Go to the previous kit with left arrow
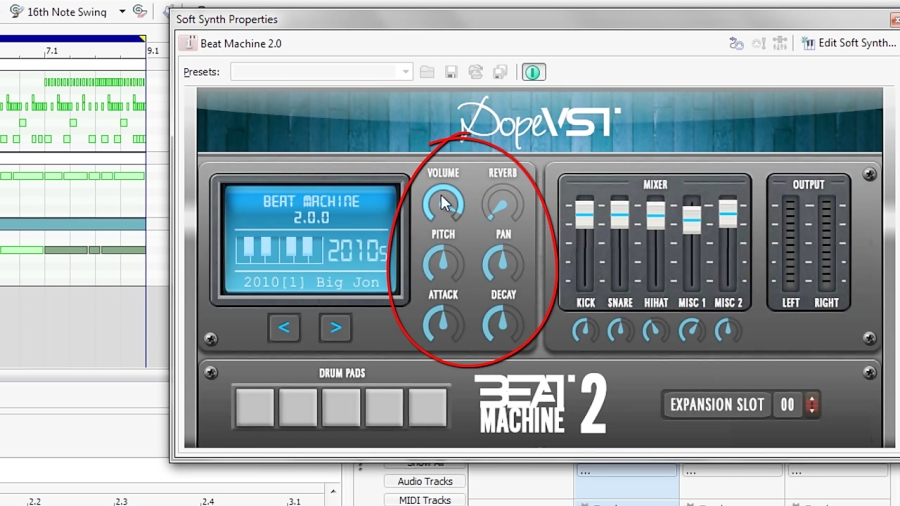The image size is (900, 506). coord(284,328)
